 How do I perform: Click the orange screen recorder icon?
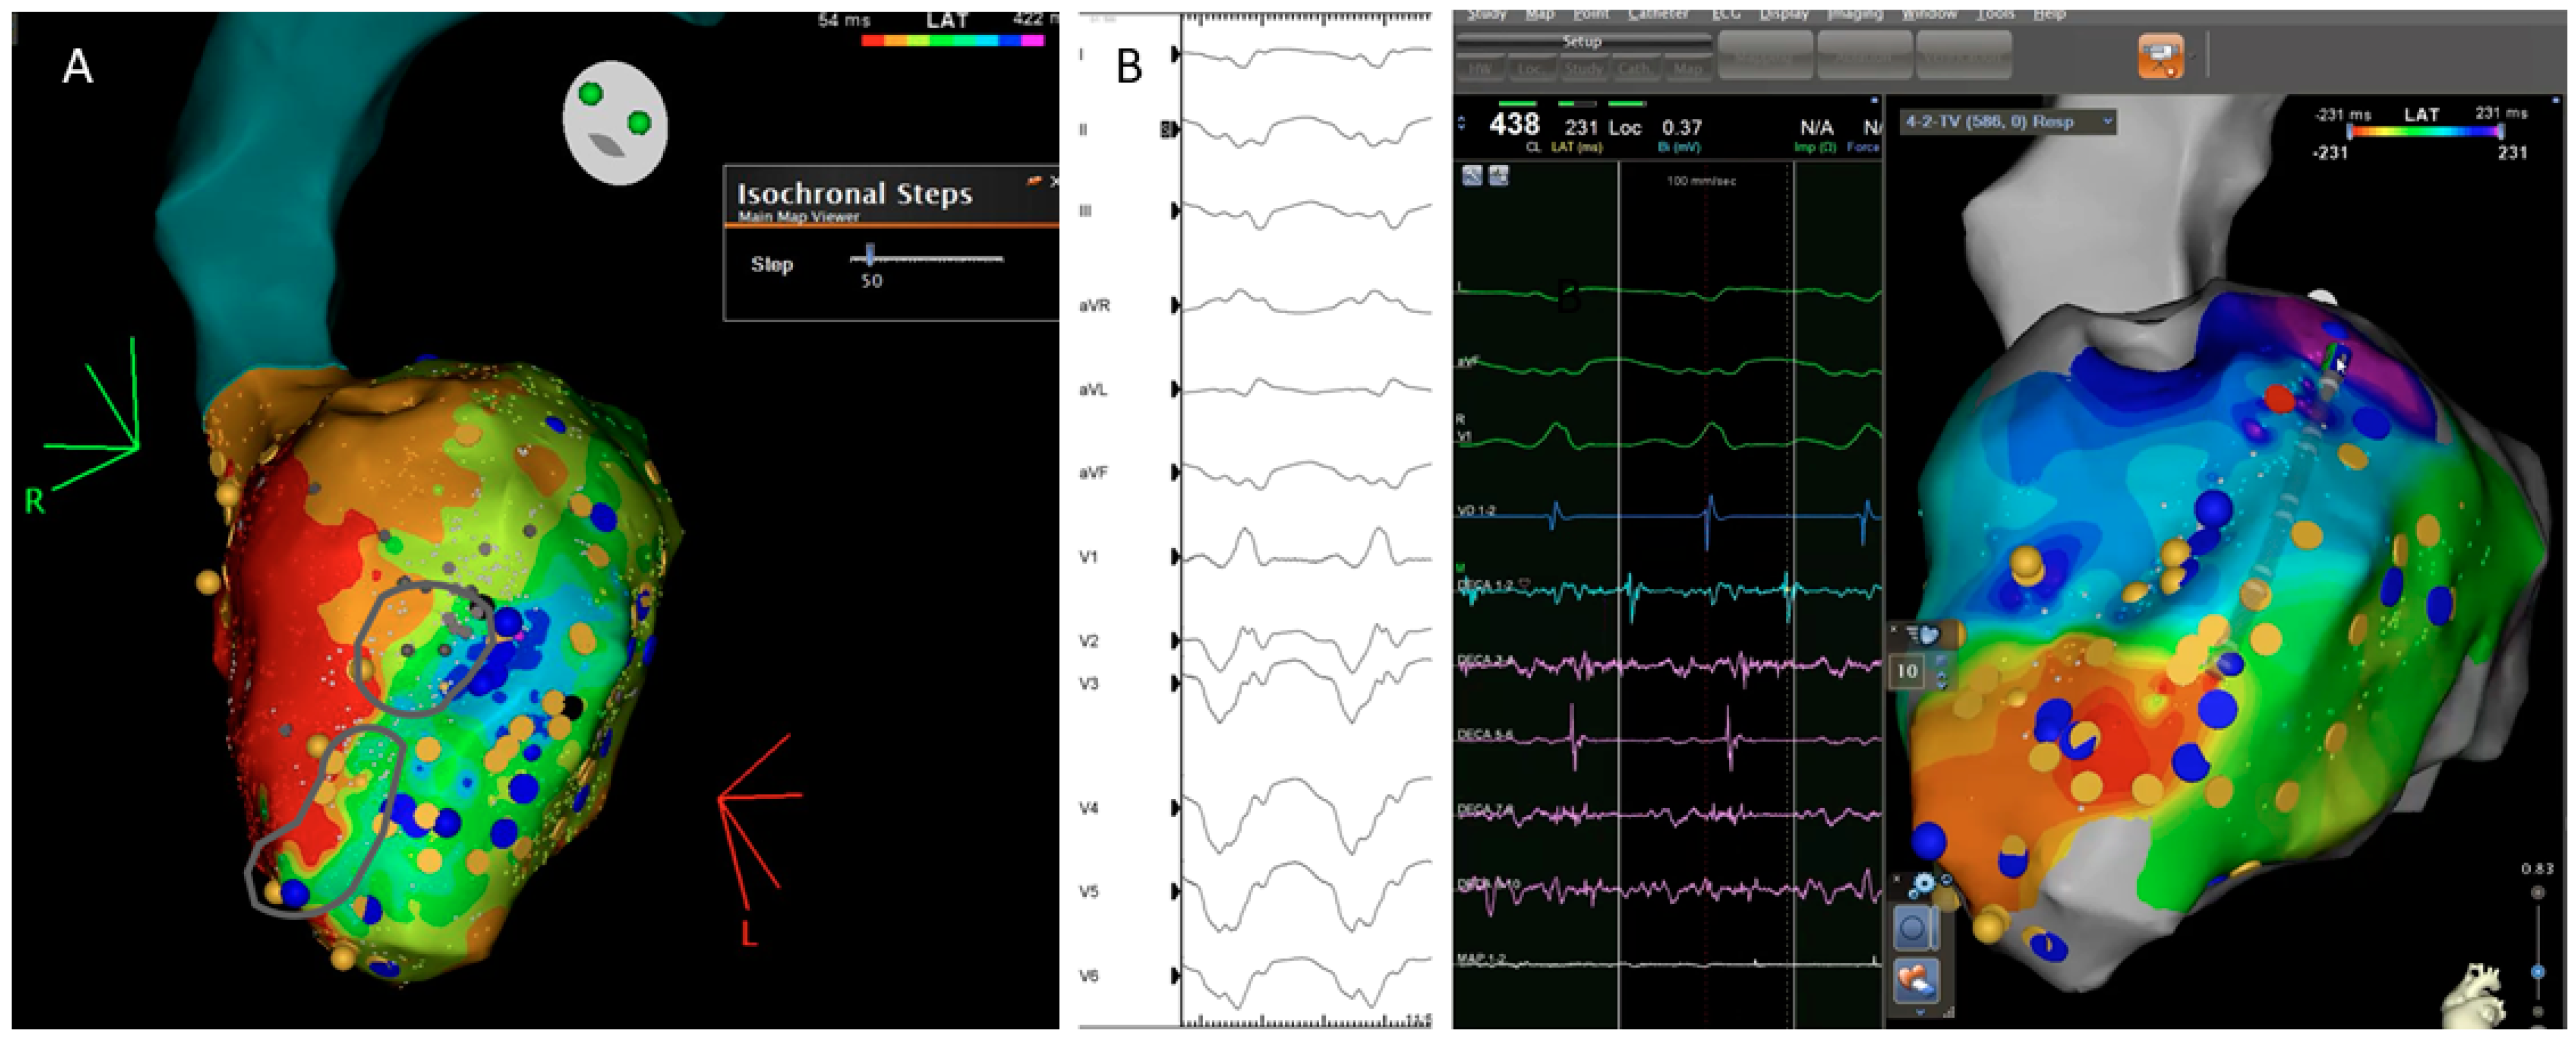2160,56
